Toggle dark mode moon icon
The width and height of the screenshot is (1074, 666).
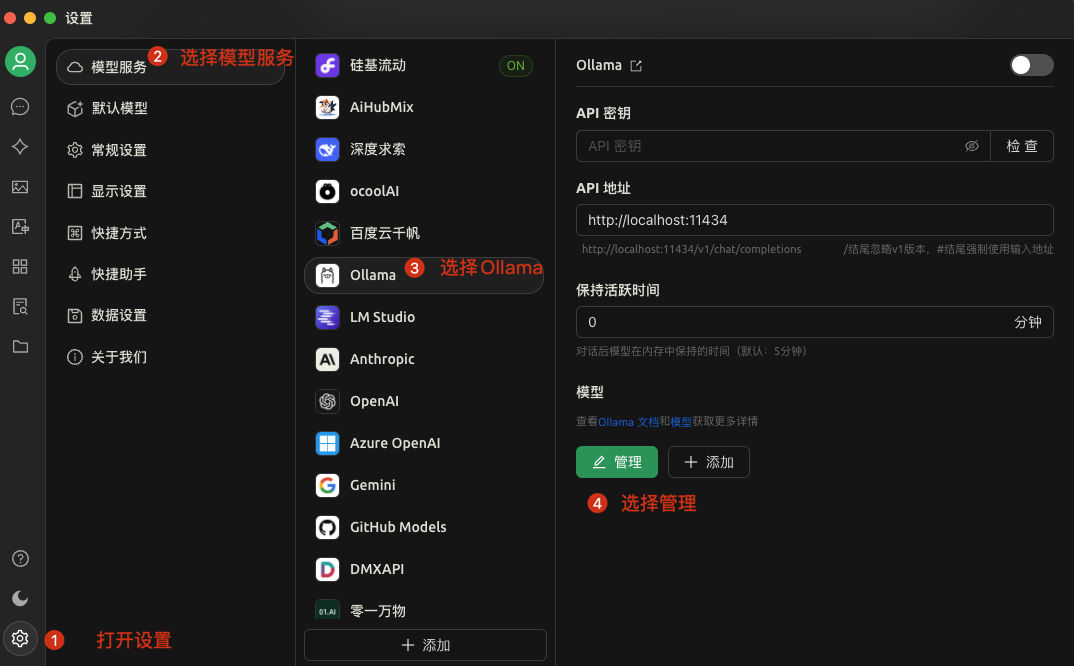(x=20, y=598)
